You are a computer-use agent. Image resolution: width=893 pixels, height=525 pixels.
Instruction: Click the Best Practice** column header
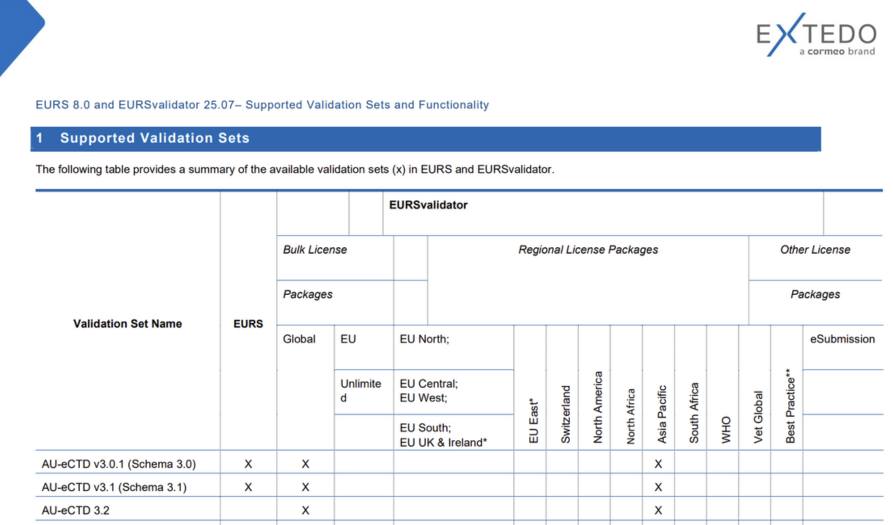[789, 407]
